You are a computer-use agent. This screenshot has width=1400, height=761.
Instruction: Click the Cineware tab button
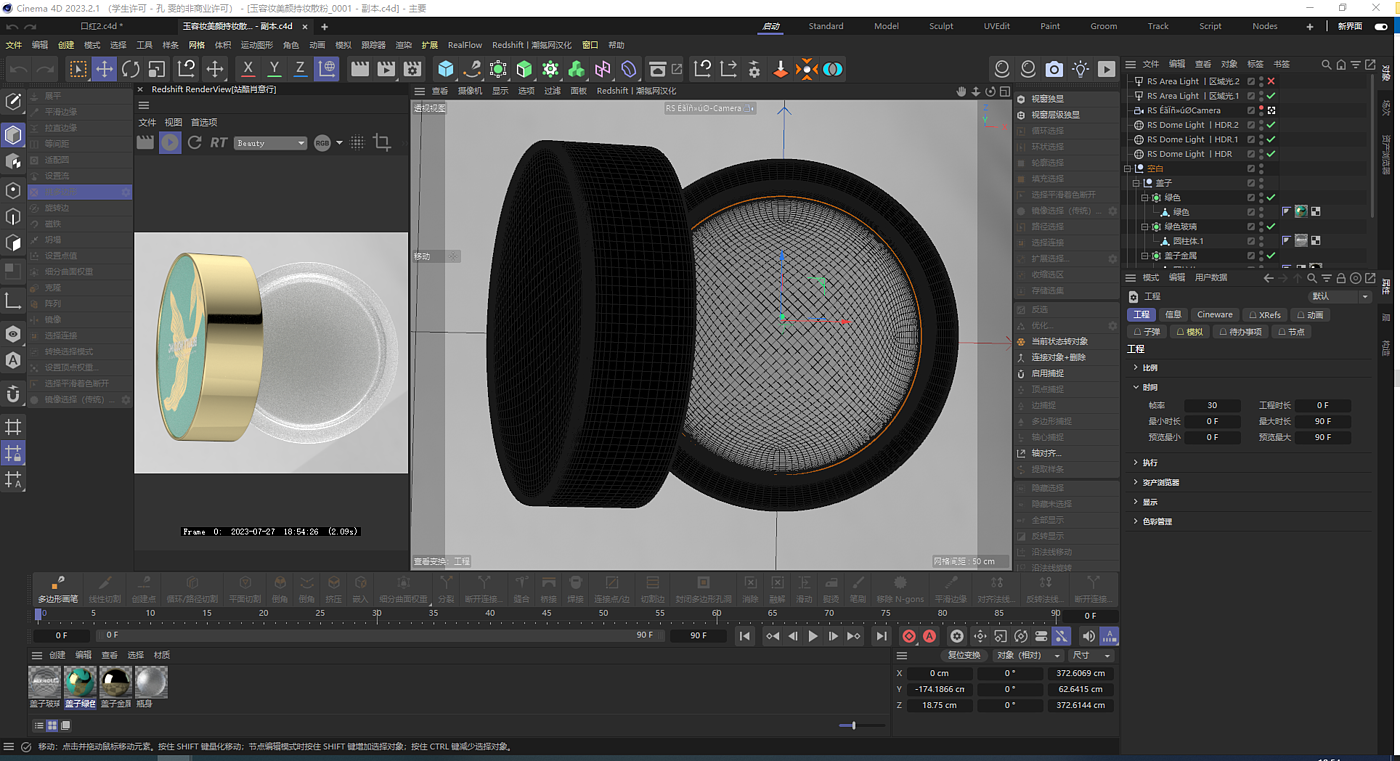1215,315
